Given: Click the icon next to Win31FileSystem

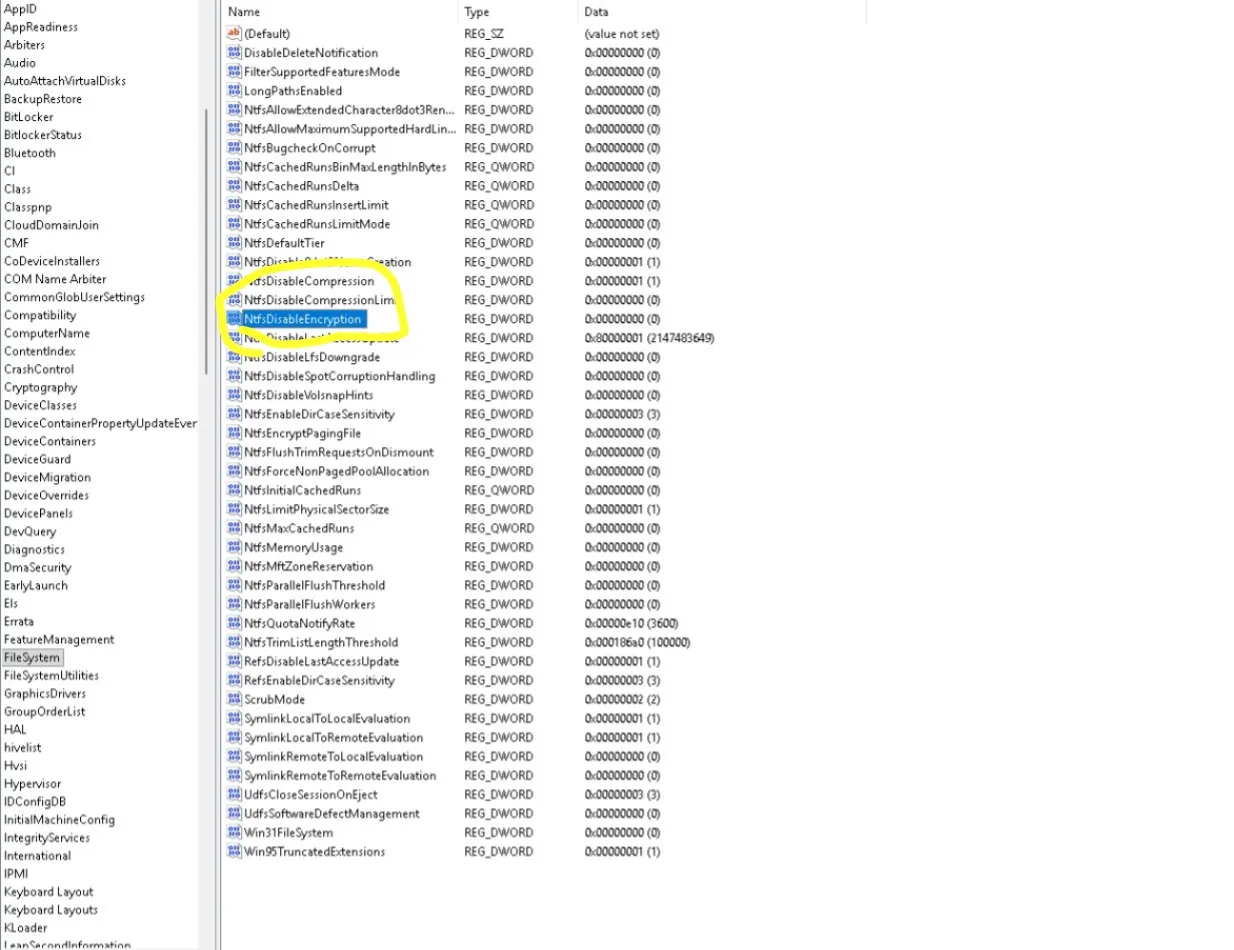Looking at the screenshot, I should pos(235,832).
